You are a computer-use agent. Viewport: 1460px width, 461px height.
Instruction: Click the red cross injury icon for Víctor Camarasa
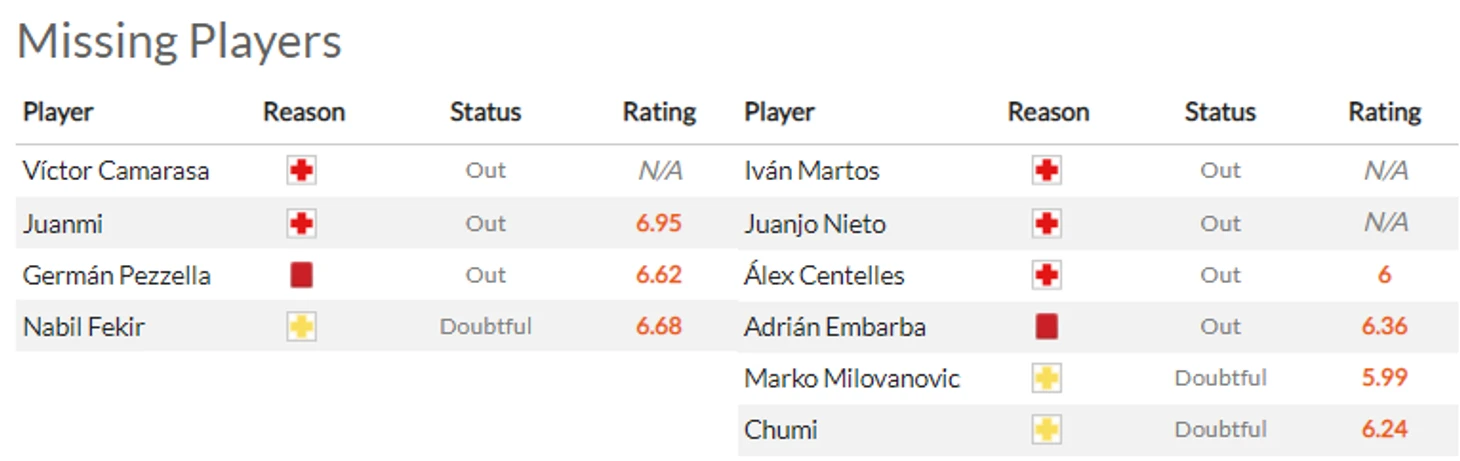301,171
